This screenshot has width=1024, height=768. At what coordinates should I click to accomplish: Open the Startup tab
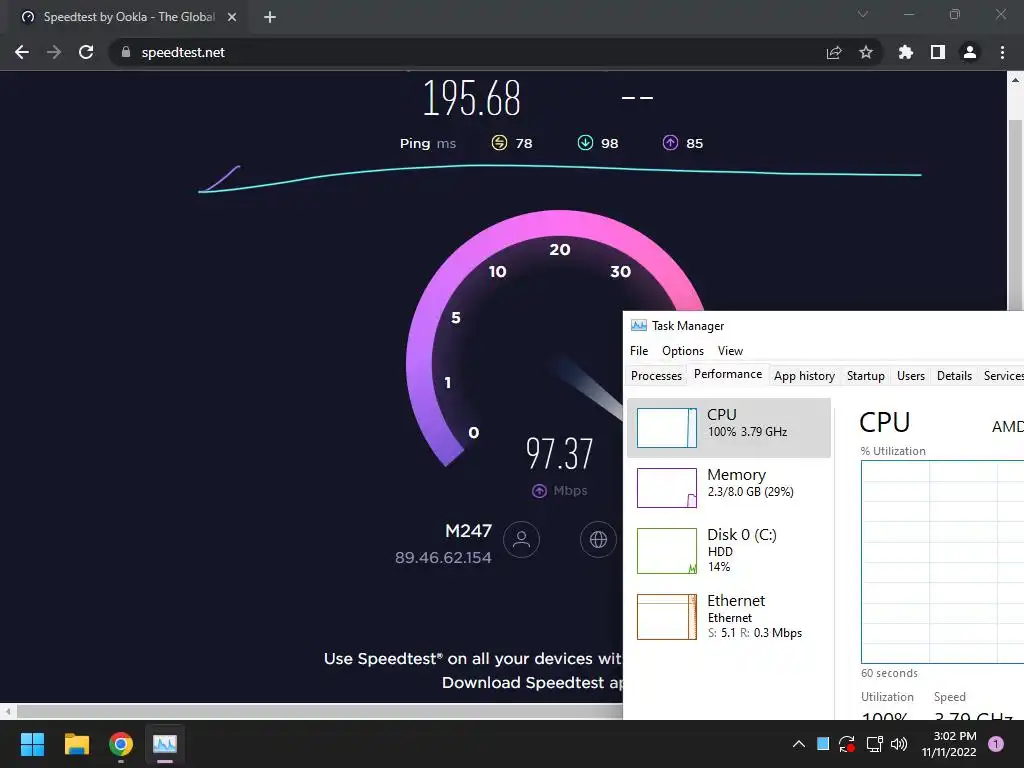coord(865,376)
